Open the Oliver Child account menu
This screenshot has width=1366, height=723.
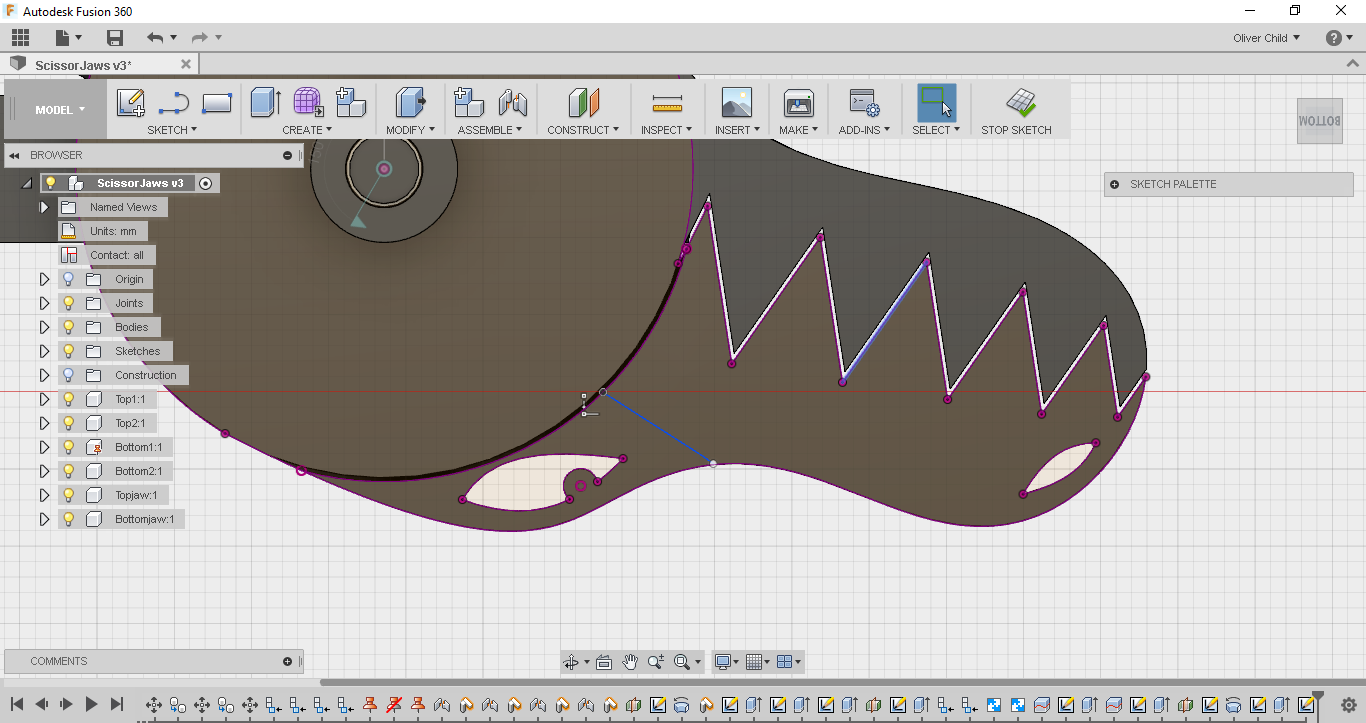1266,38
